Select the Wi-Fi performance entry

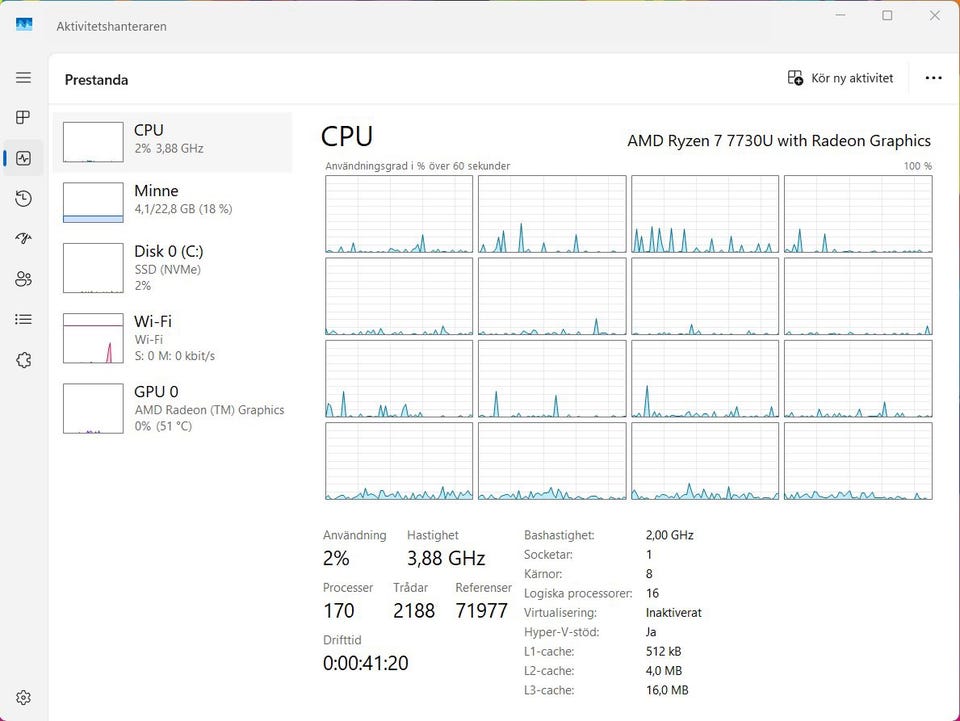tap(172, 338)
